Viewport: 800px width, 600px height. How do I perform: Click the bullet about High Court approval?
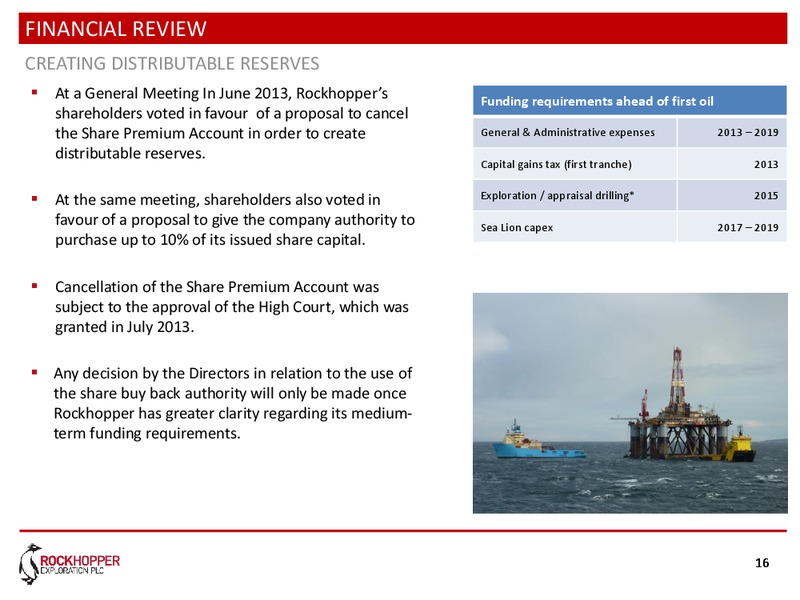coord(232,307)
